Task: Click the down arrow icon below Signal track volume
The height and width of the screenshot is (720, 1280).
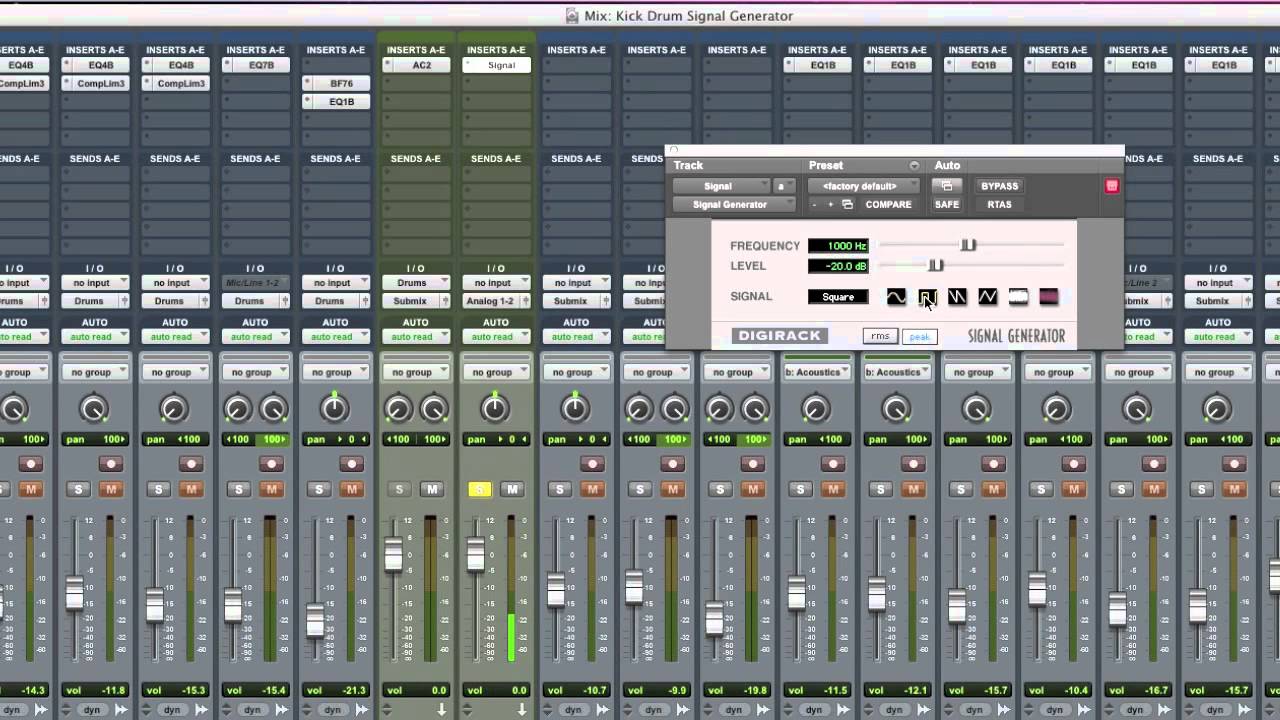Action: [521, 709]
